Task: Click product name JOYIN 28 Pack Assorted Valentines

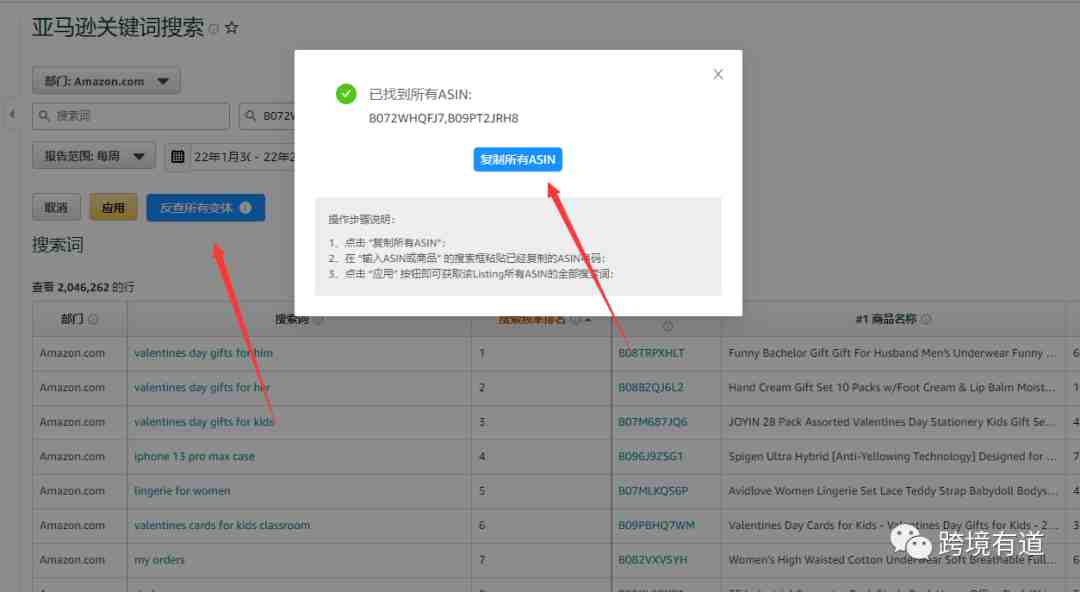Action: (892, 422)
